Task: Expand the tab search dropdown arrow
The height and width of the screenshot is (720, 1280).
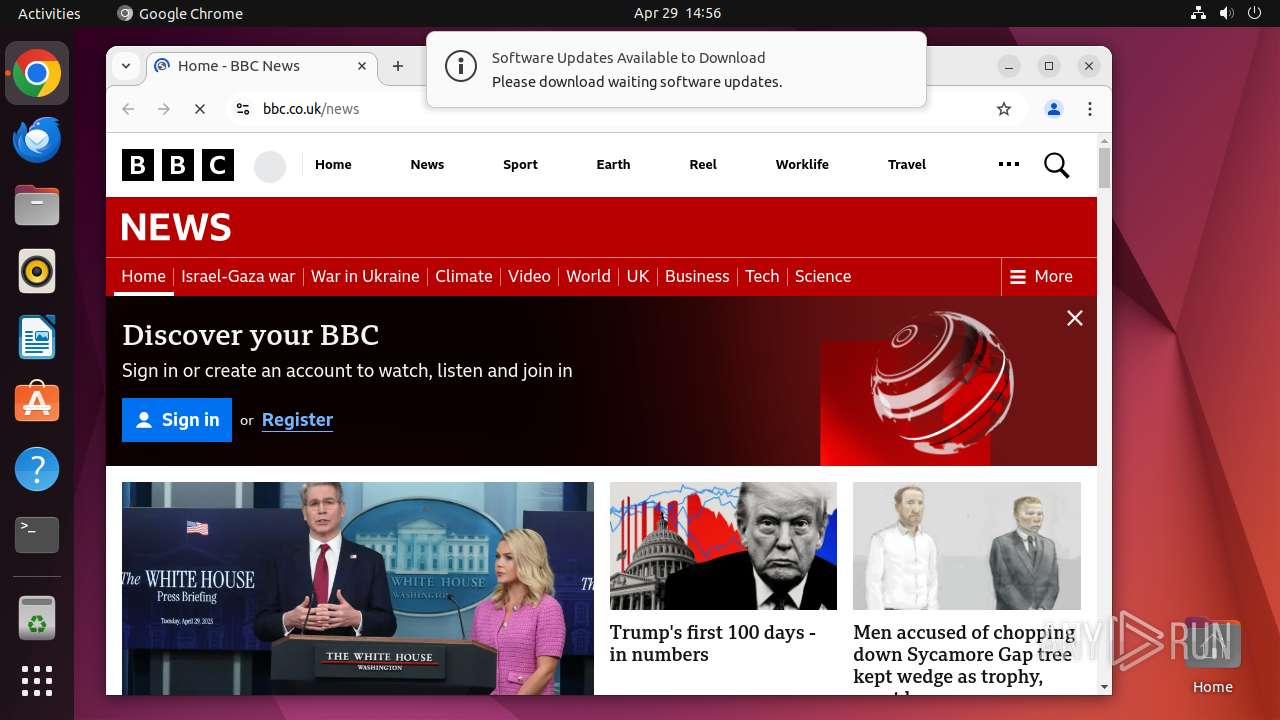Action: click(126, 66)
